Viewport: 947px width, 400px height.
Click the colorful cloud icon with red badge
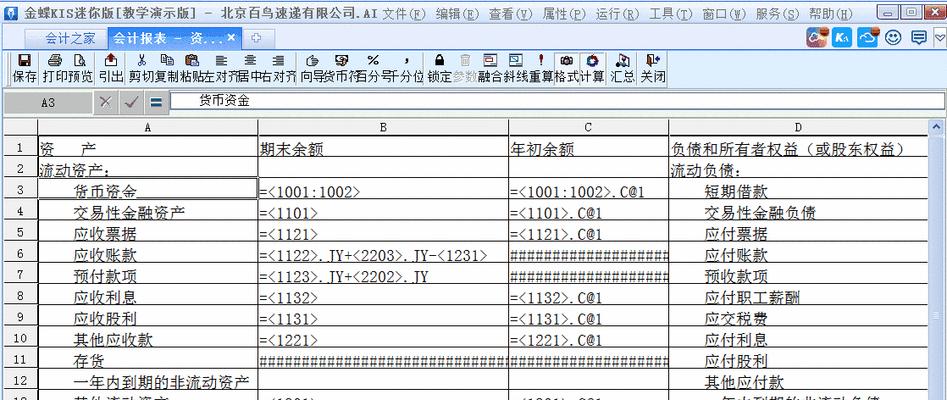817,38
